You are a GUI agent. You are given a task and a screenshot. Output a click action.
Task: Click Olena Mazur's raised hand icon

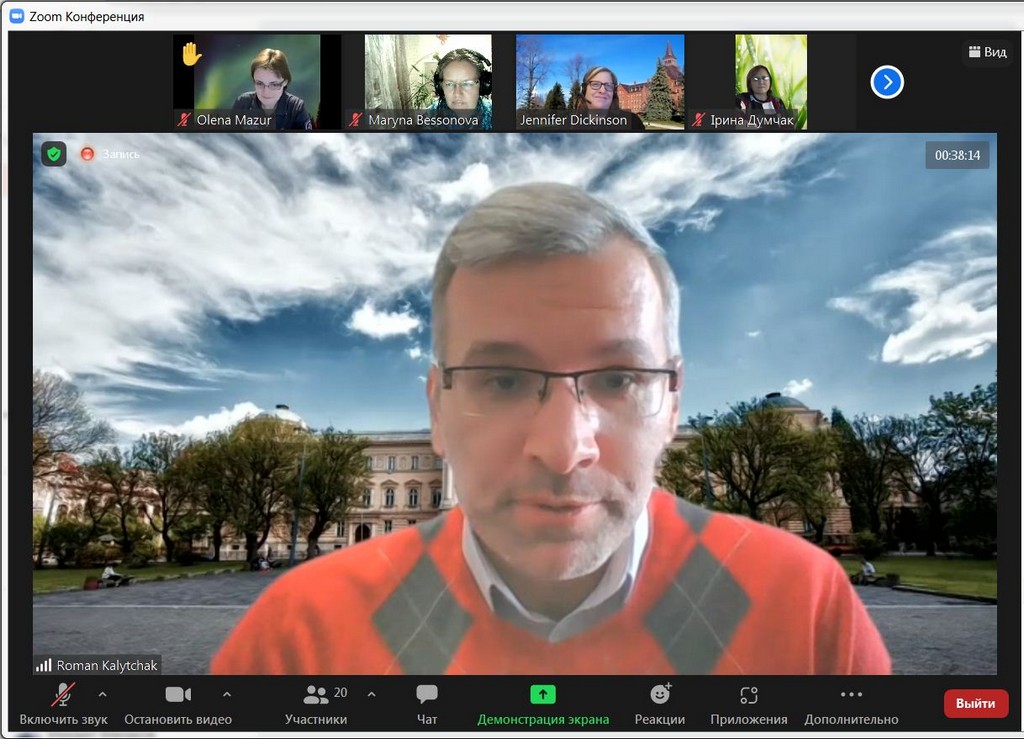(190, 54)
